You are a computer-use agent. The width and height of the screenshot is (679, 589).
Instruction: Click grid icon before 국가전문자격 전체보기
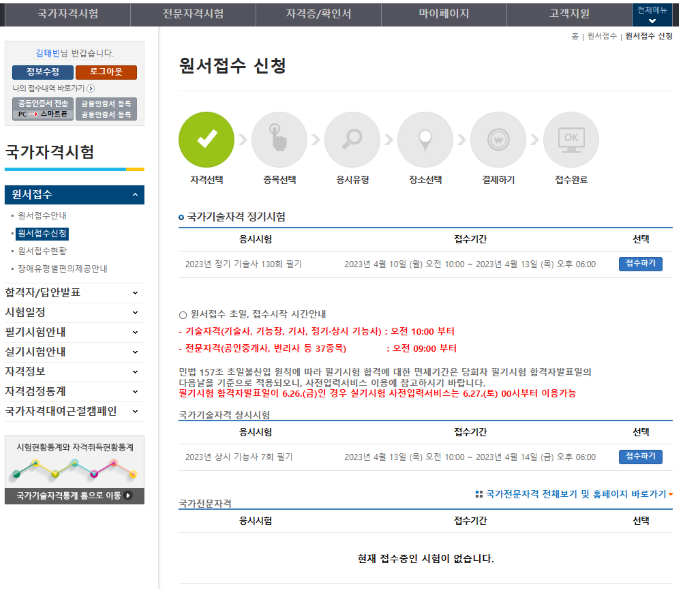[479, 494]
